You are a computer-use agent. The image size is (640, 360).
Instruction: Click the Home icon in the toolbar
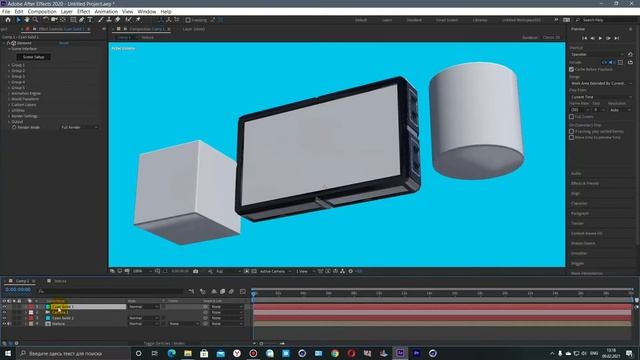[8, 20]
